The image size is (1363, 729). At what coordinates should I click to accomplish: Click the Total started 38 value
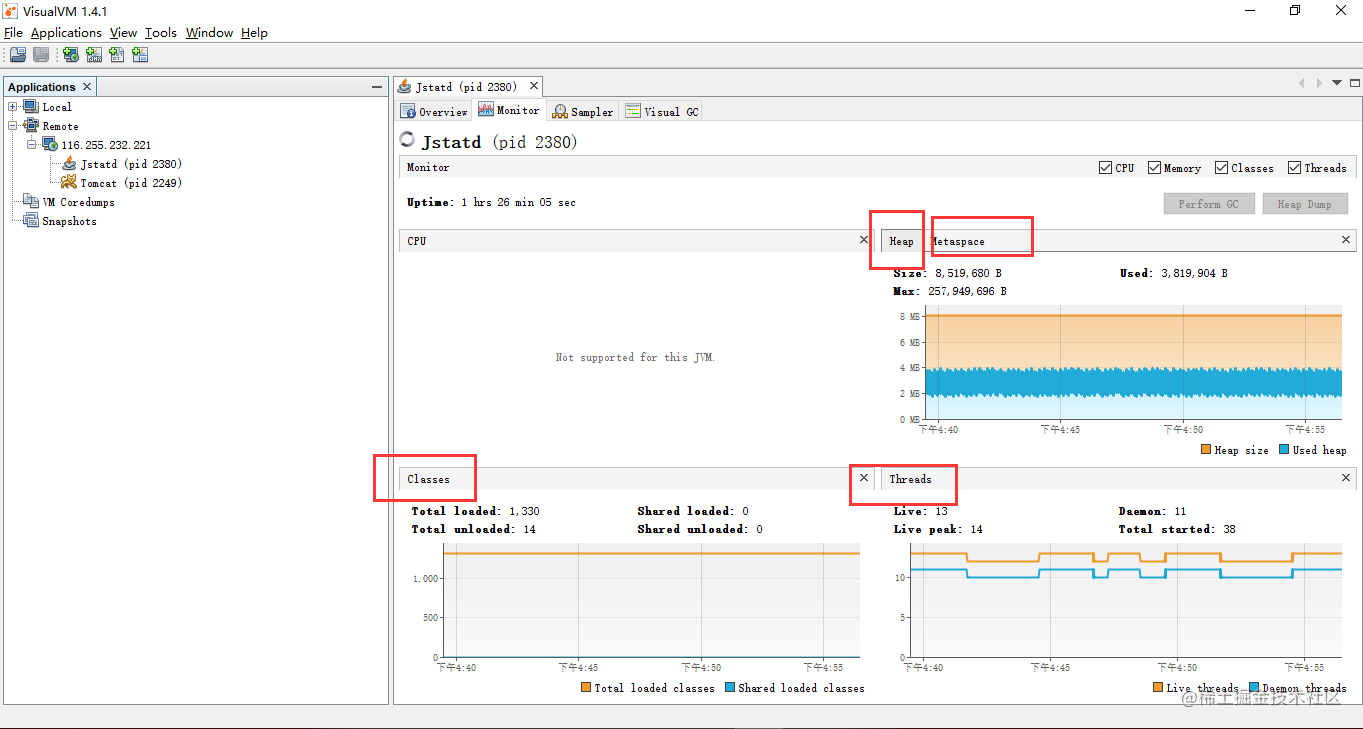pyautogui.click(x=1228, y=529)
